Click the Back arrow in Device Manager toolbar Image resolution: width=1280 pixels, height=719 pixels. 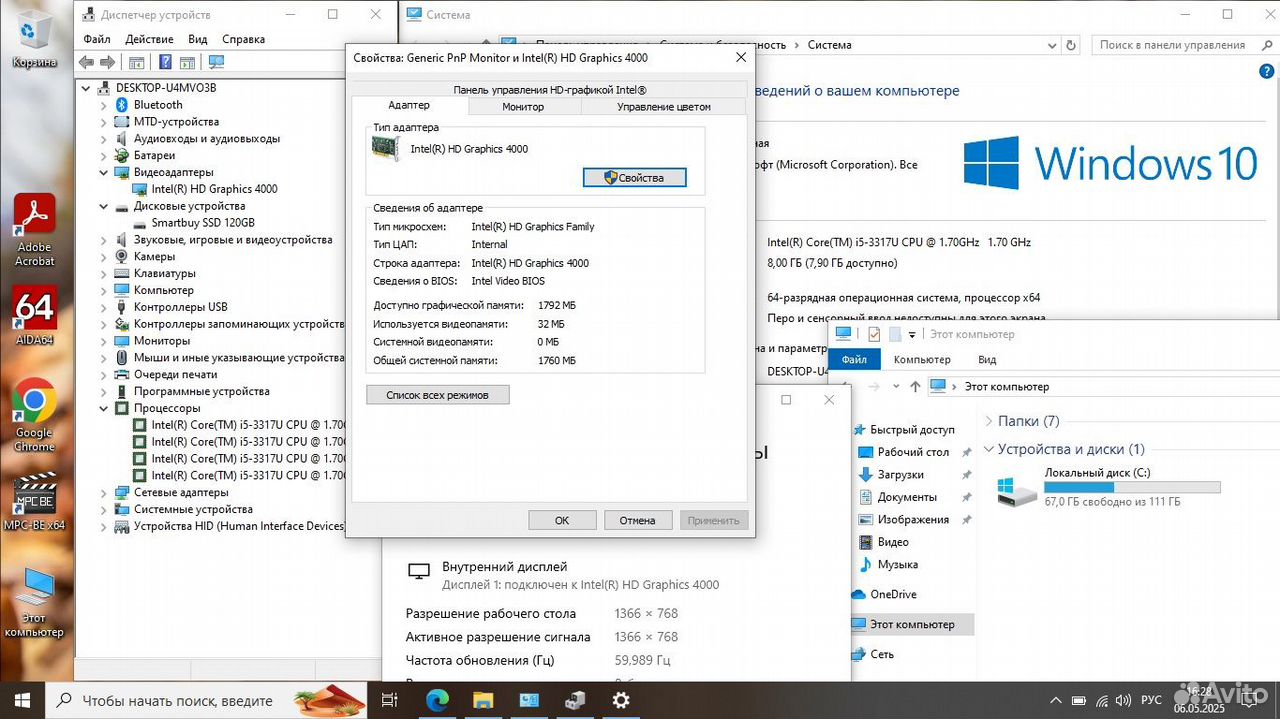[86, 62]
